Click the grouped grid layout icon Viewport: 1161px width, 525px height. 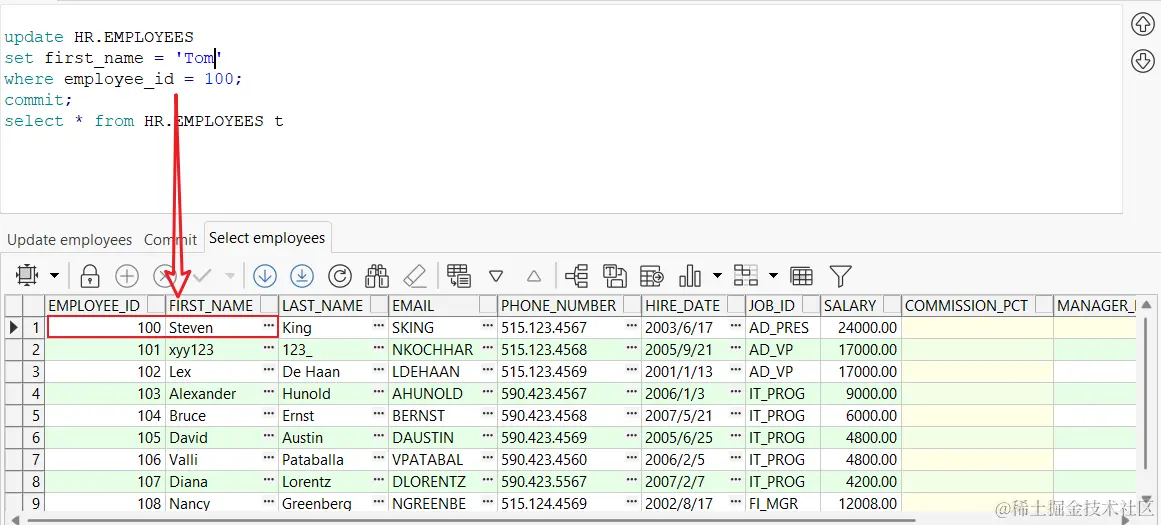click(x=746, y=276)
